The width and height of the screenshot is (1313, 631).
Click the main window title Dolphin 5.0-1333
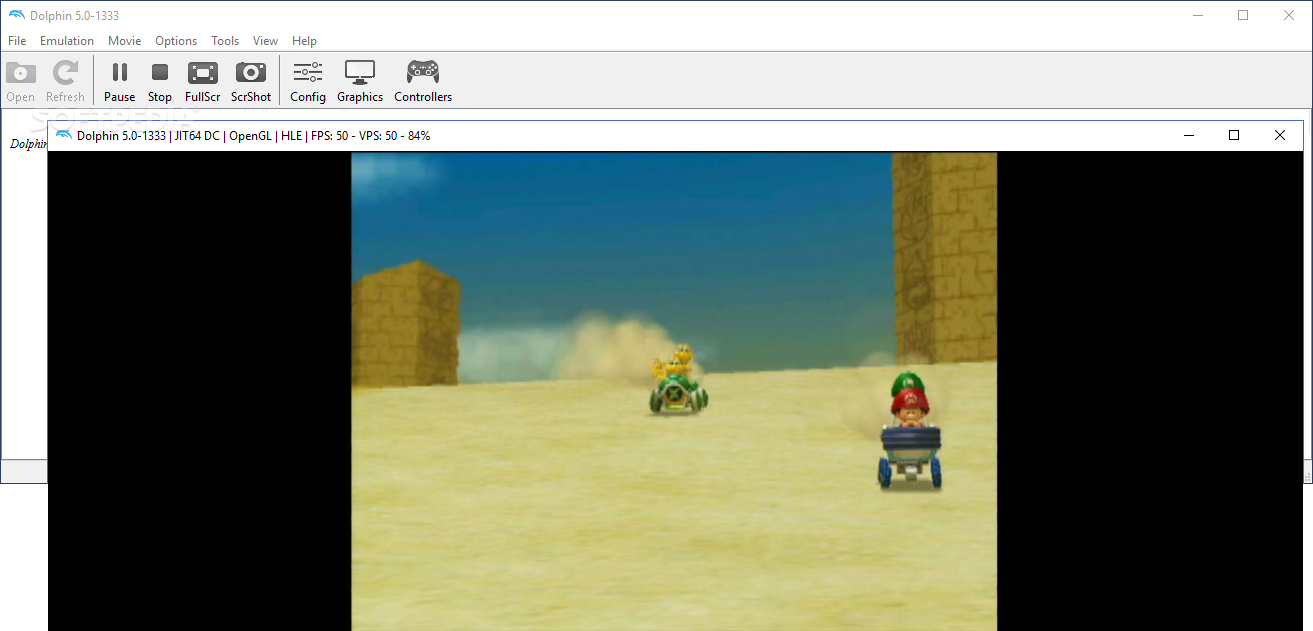[x=76, y=16]
